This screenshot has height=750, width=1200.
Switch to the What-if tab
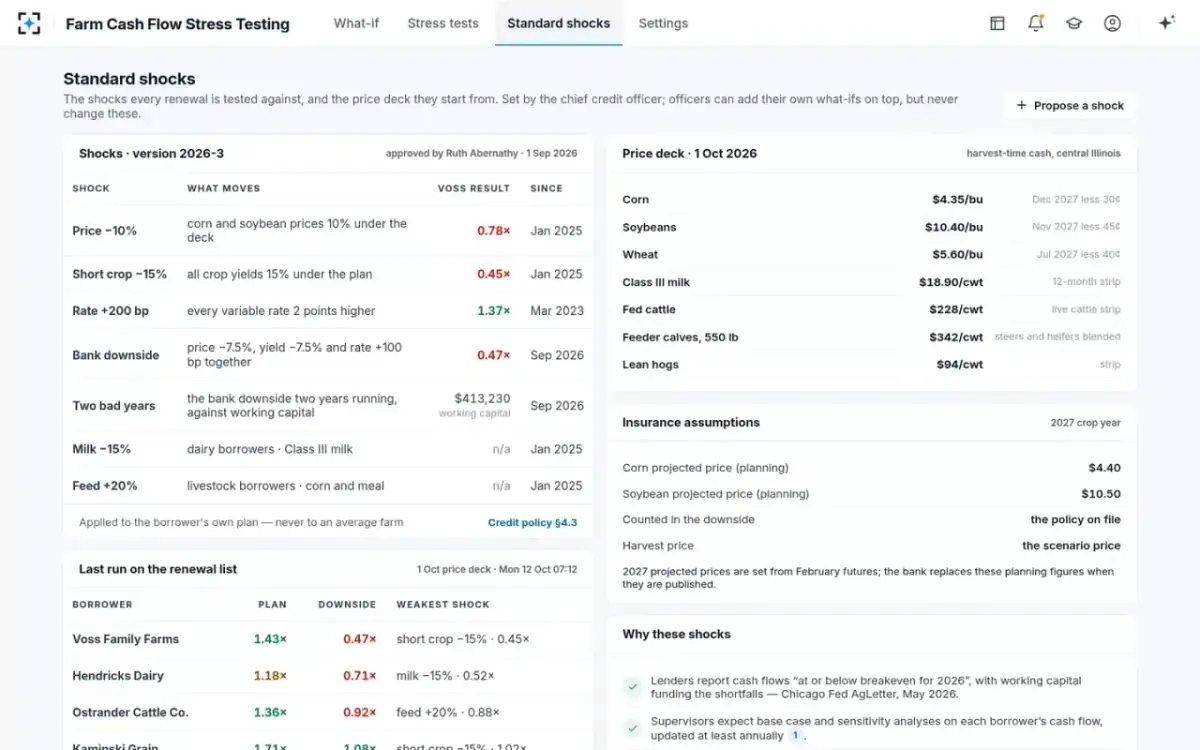[x=356, y=23]
